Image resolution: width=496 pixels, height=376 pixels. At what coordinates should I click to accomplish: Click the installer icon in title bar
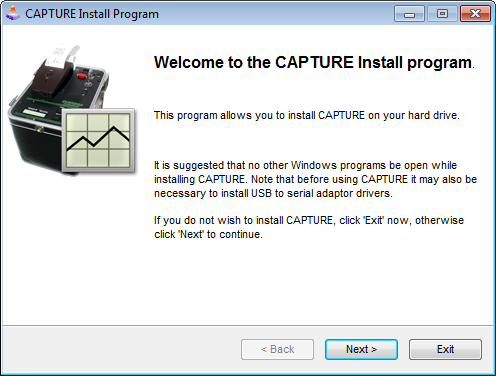pyautogui.click(x=13, y=13)
